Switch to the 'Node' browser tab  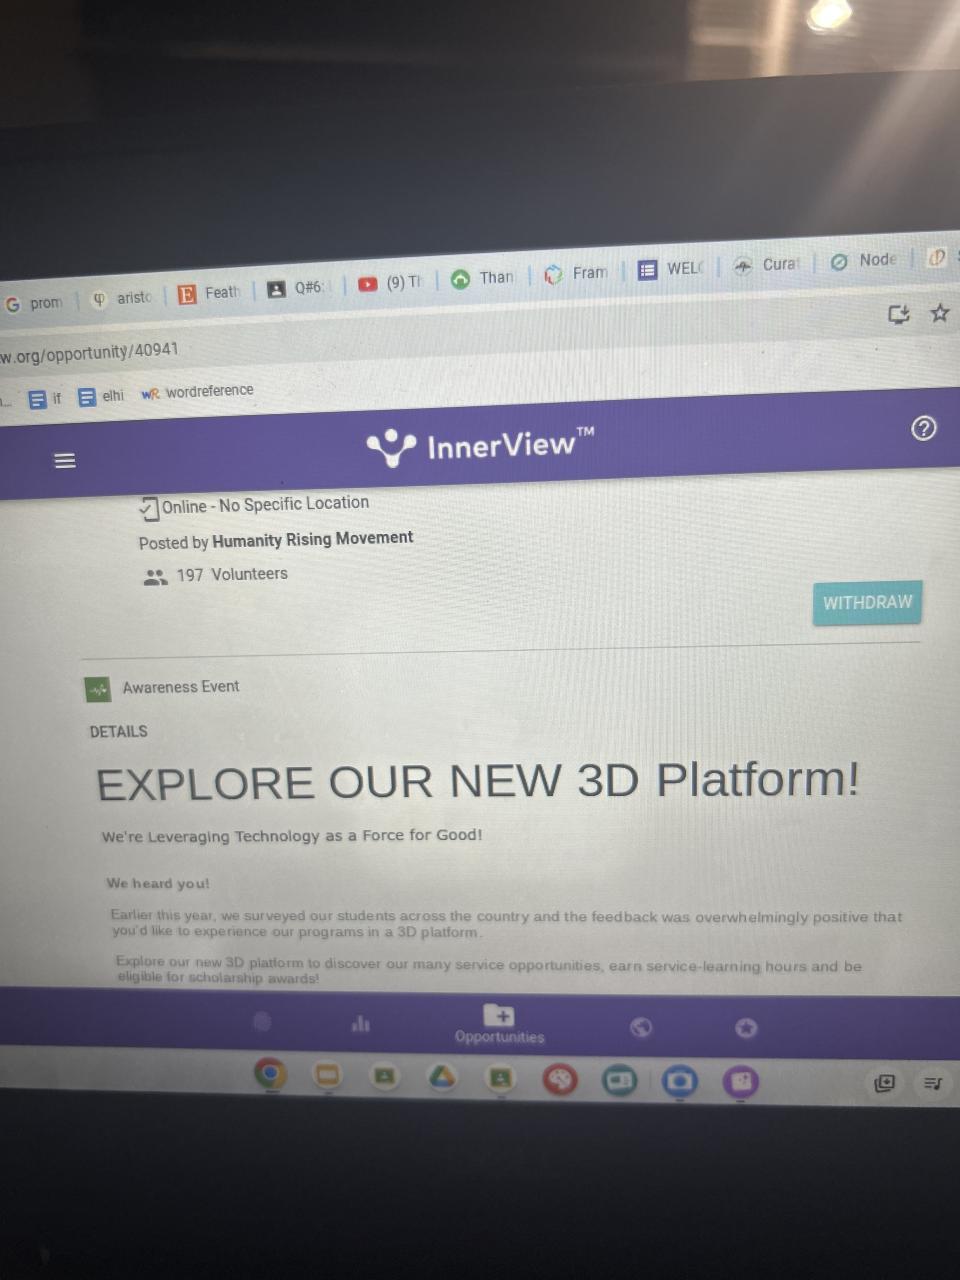click(865, 261)
